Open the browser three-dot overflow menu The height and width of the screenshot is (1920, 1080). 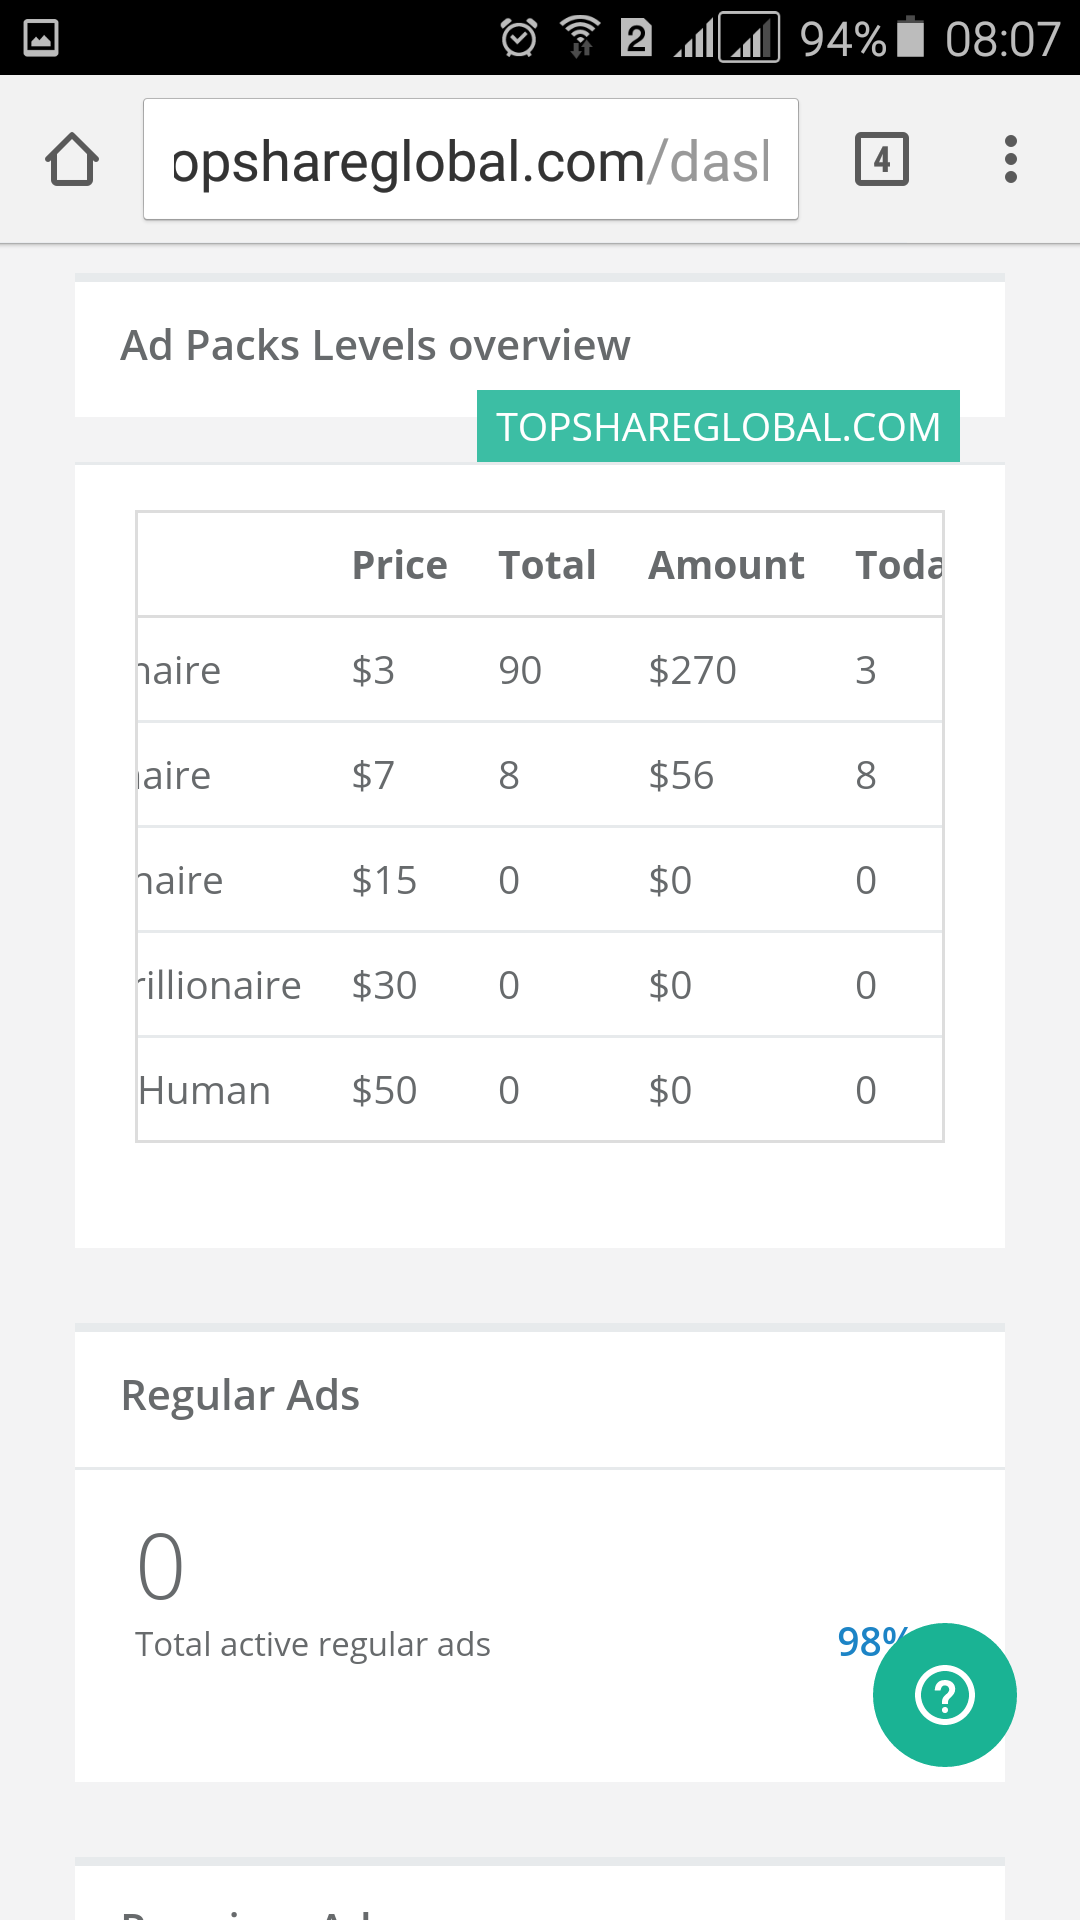(x=1011, y=160)
